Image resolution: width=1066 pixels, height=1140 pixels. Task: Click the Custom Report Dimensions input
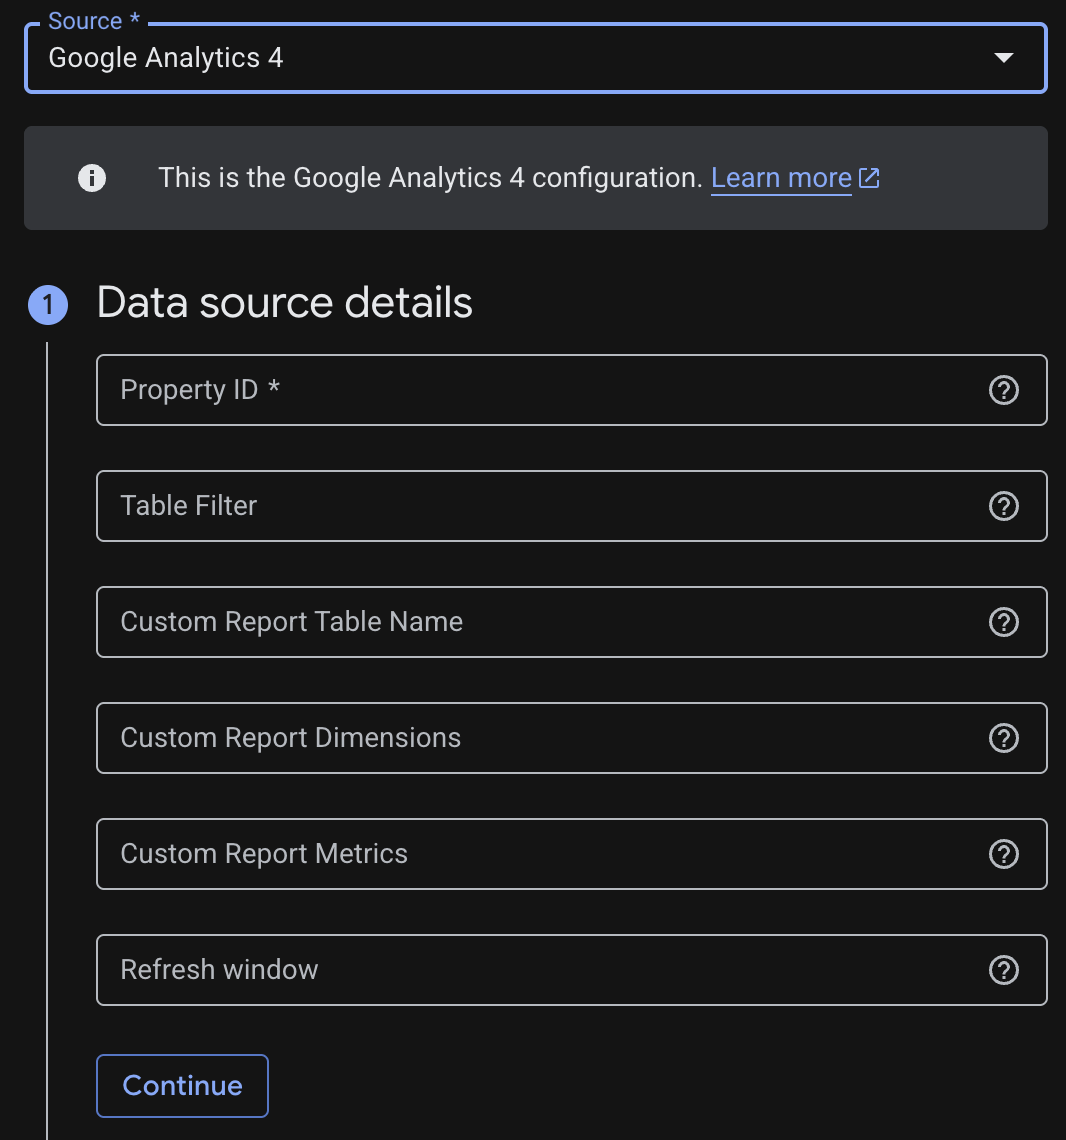[540, 738]
